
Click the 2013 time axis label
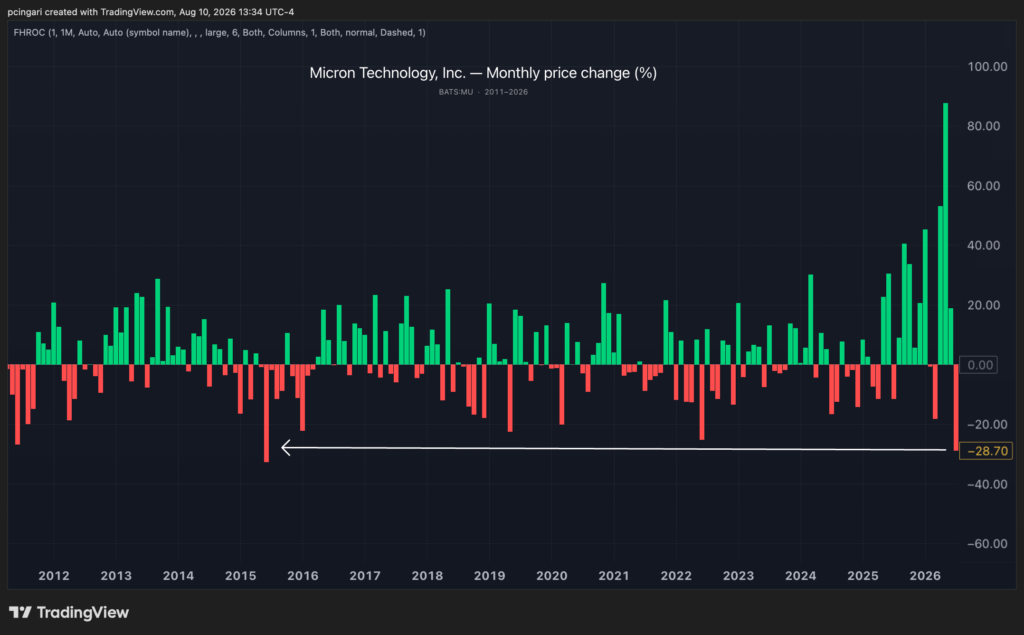(x=116, y=576)
